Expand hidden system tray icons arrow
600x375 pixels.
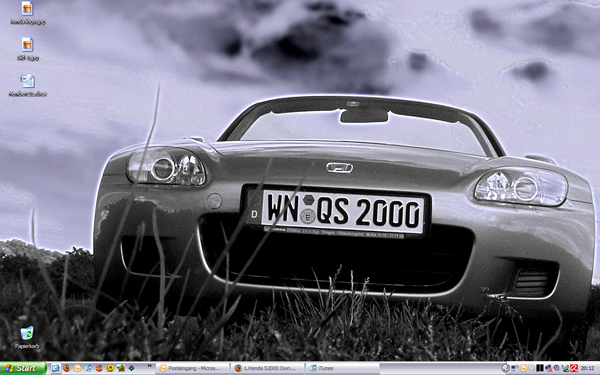pyautogui.click(x=505, y=368)
